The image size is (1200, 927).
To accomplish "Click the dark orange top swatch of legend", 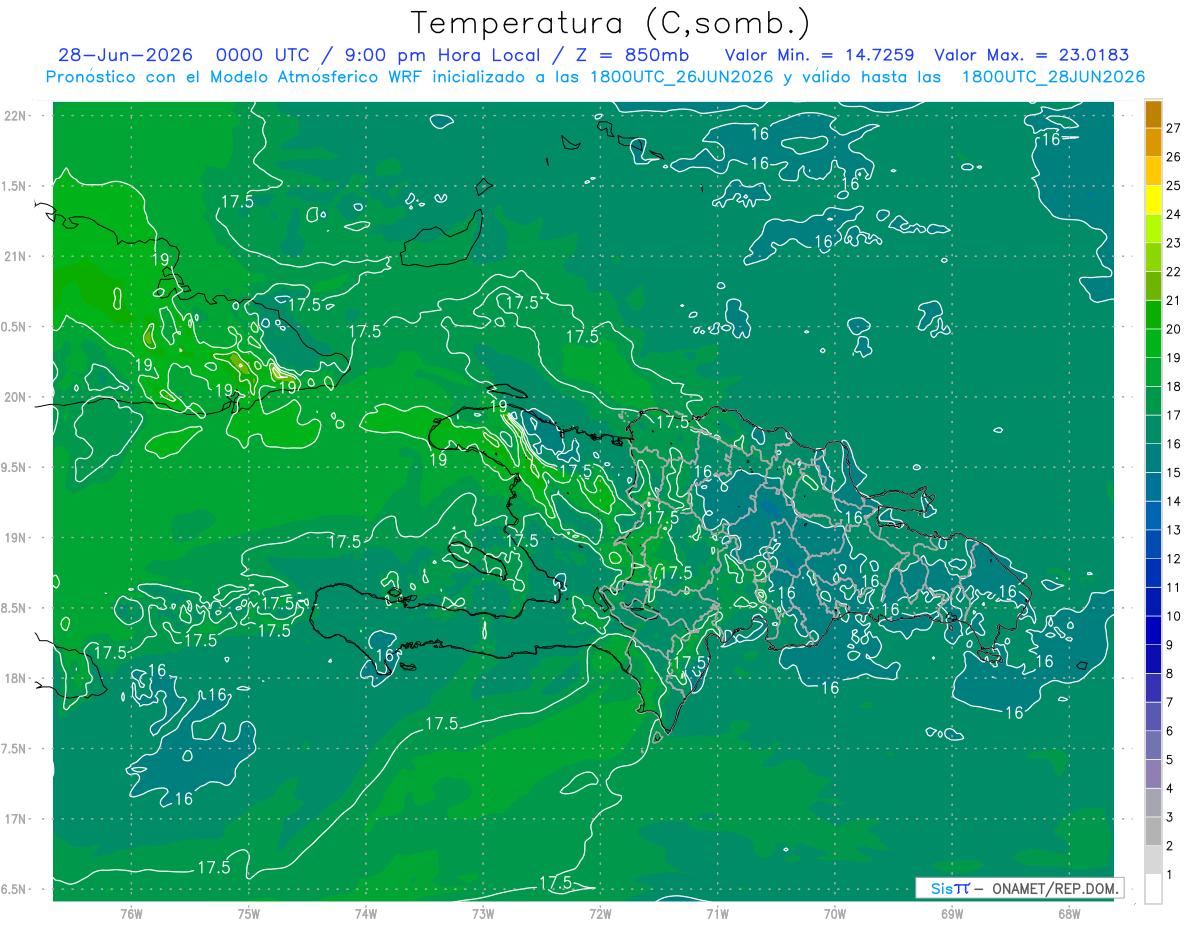I will point(1153,114).
